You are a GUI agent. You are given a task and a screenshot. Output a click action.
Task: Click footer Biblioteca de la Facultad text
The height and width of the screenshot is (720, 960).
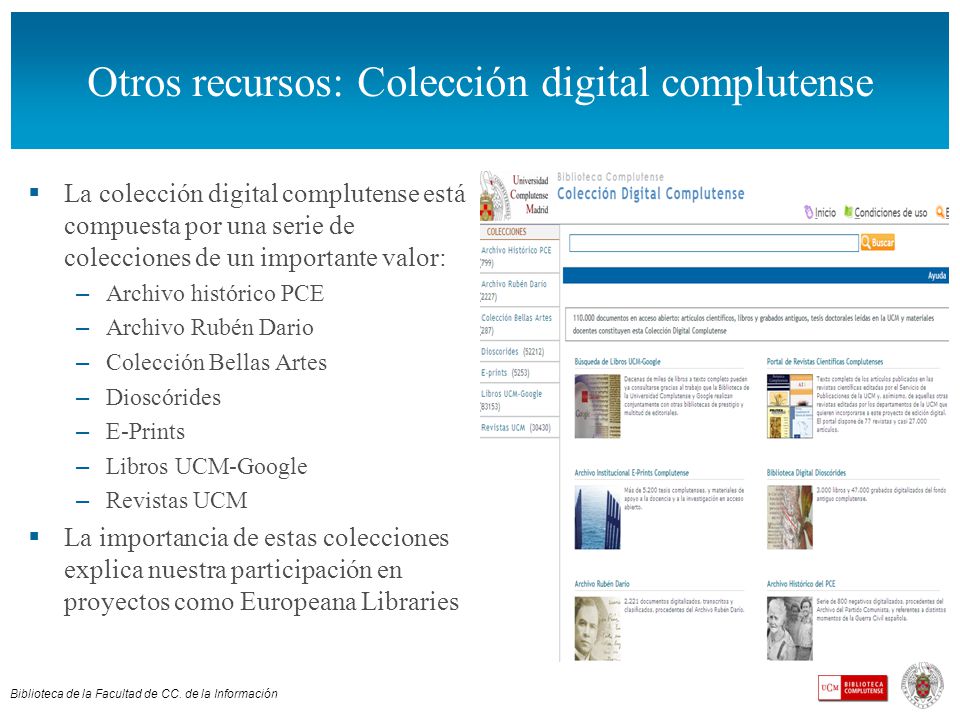(144, 694)
